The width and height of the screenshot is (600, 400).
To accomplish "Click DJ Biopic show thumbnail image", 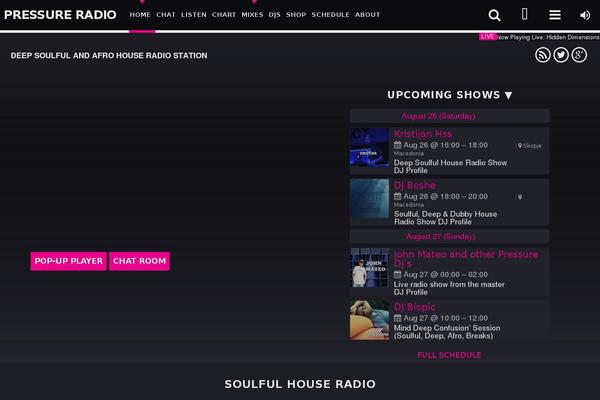I will 369,320.
